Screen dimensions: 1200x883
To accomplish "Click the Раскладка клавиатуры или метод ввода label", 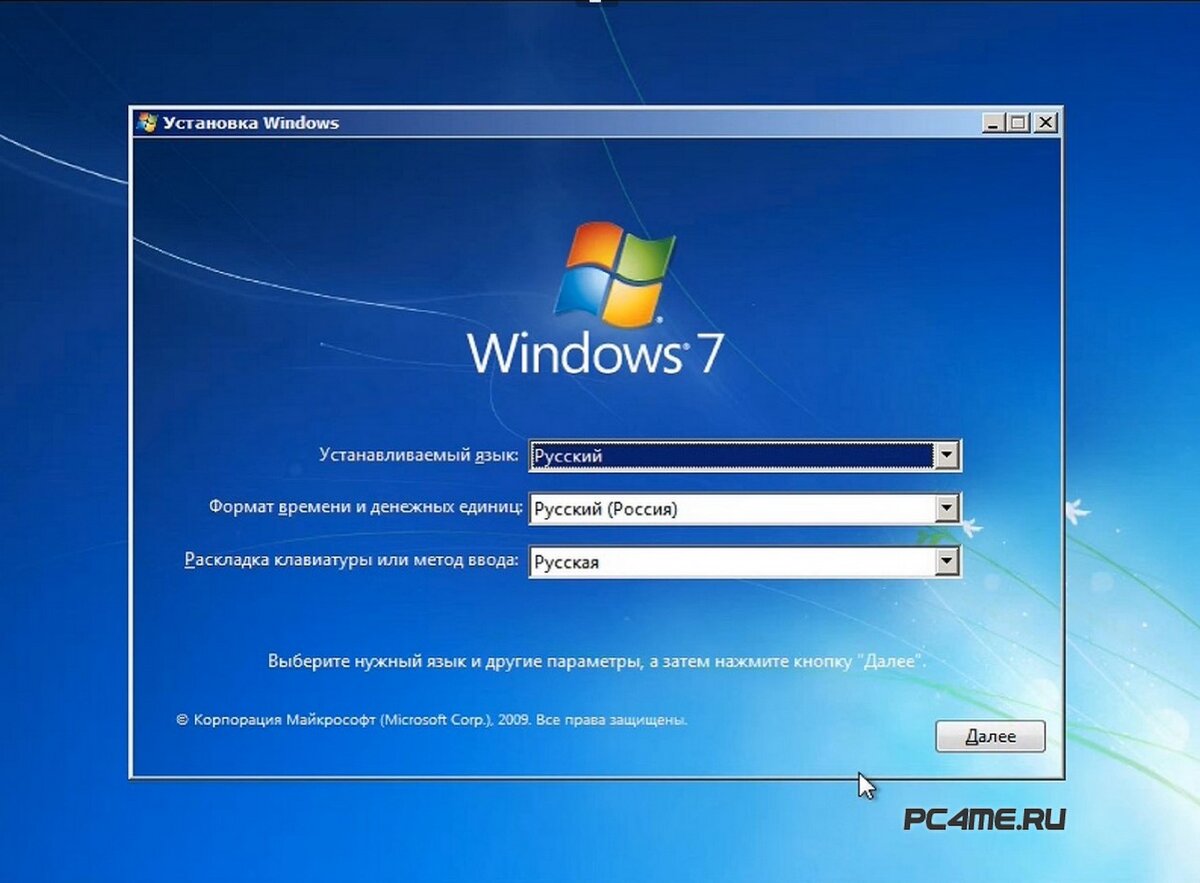I will click(352, 561).
